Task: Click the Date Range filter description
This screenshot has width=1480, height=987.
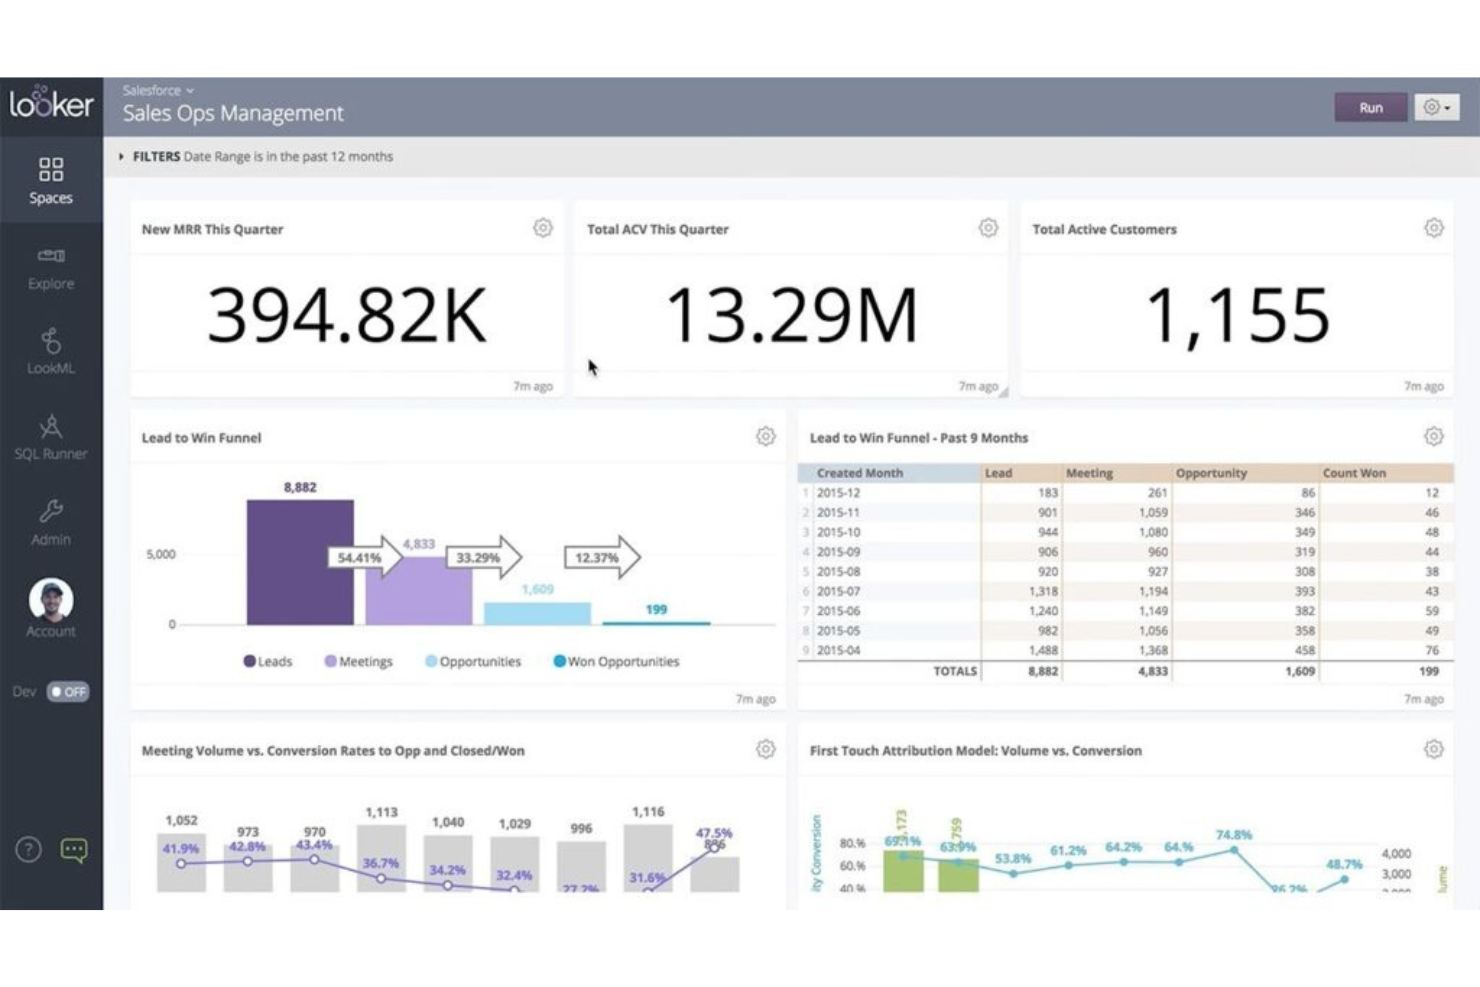Action: (x=288, y=156)
